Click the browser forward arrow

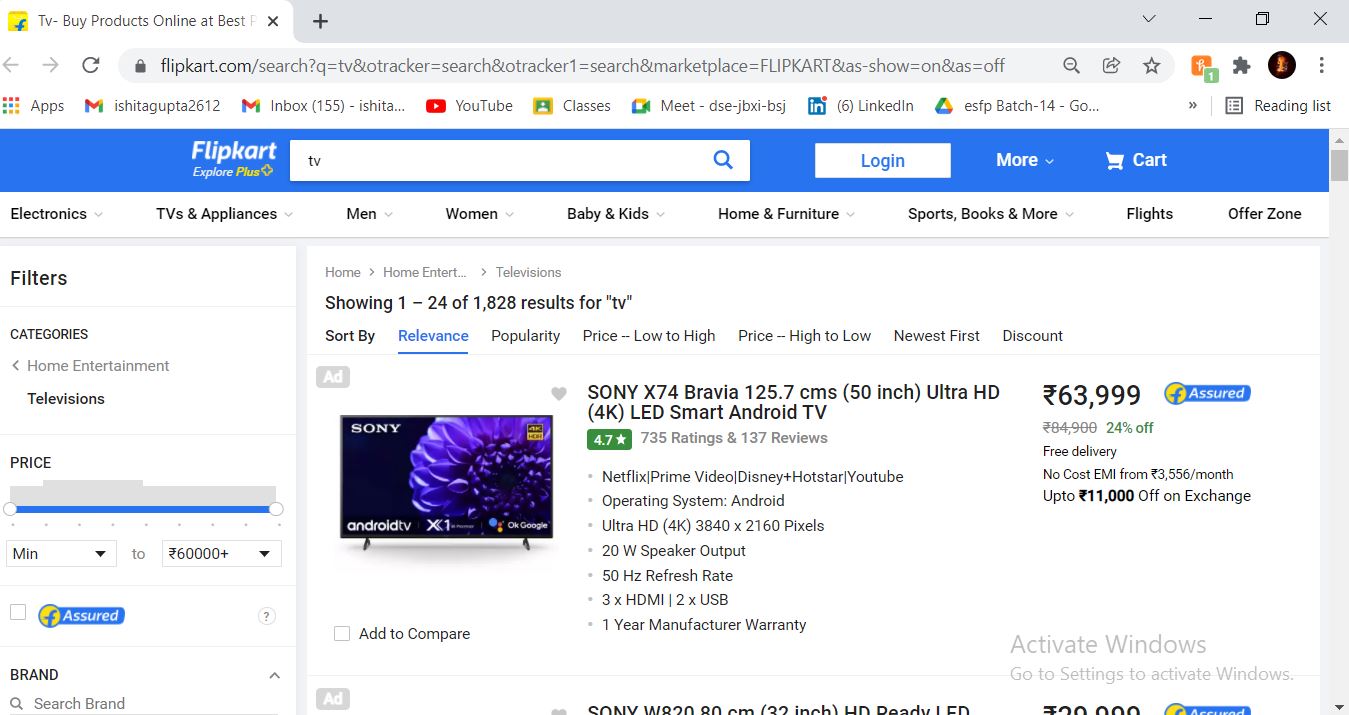(x=50, y=66)
